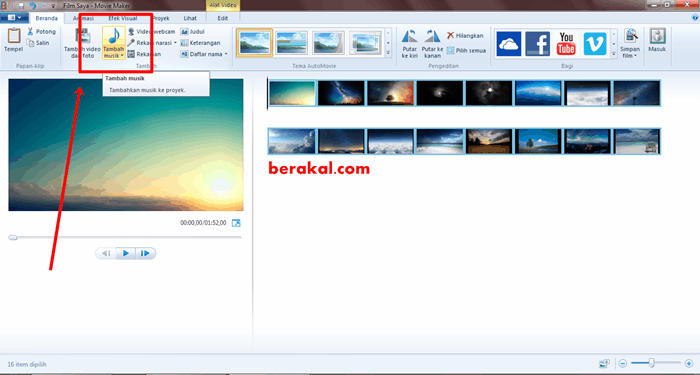
Task: Share the movie to OneDrive
Action: click(508, 44)
